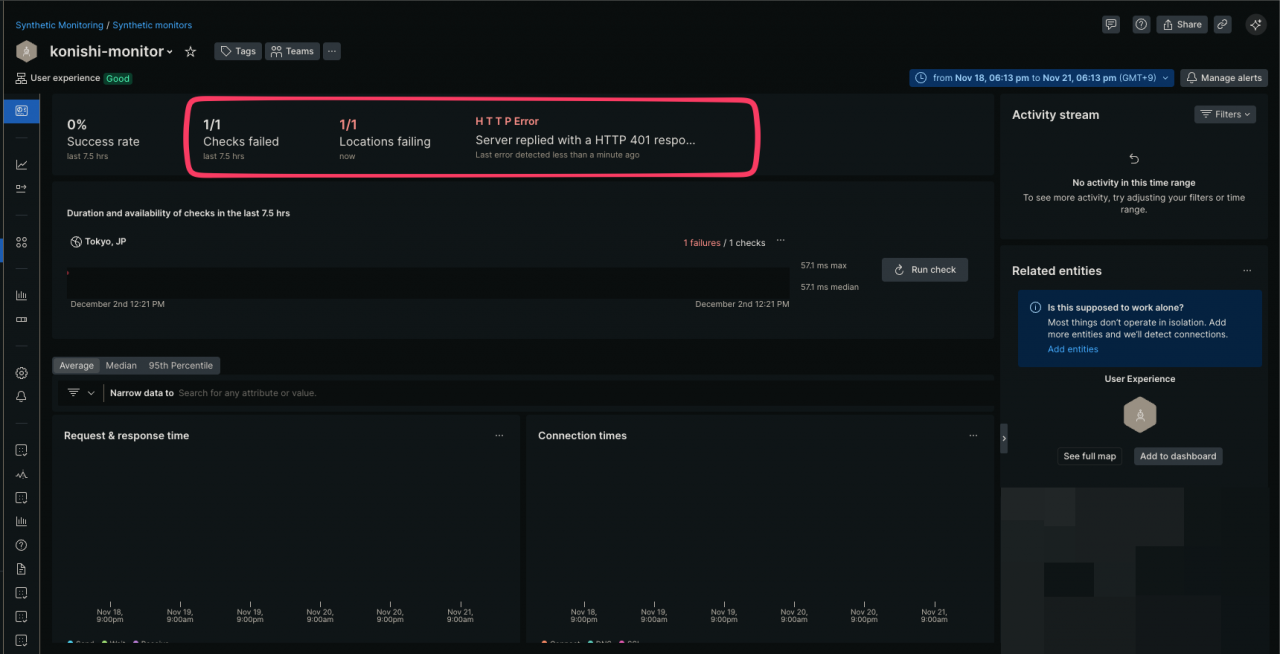
Task: Type in the Narrow data to search field
Action: (x=400, y=393)
